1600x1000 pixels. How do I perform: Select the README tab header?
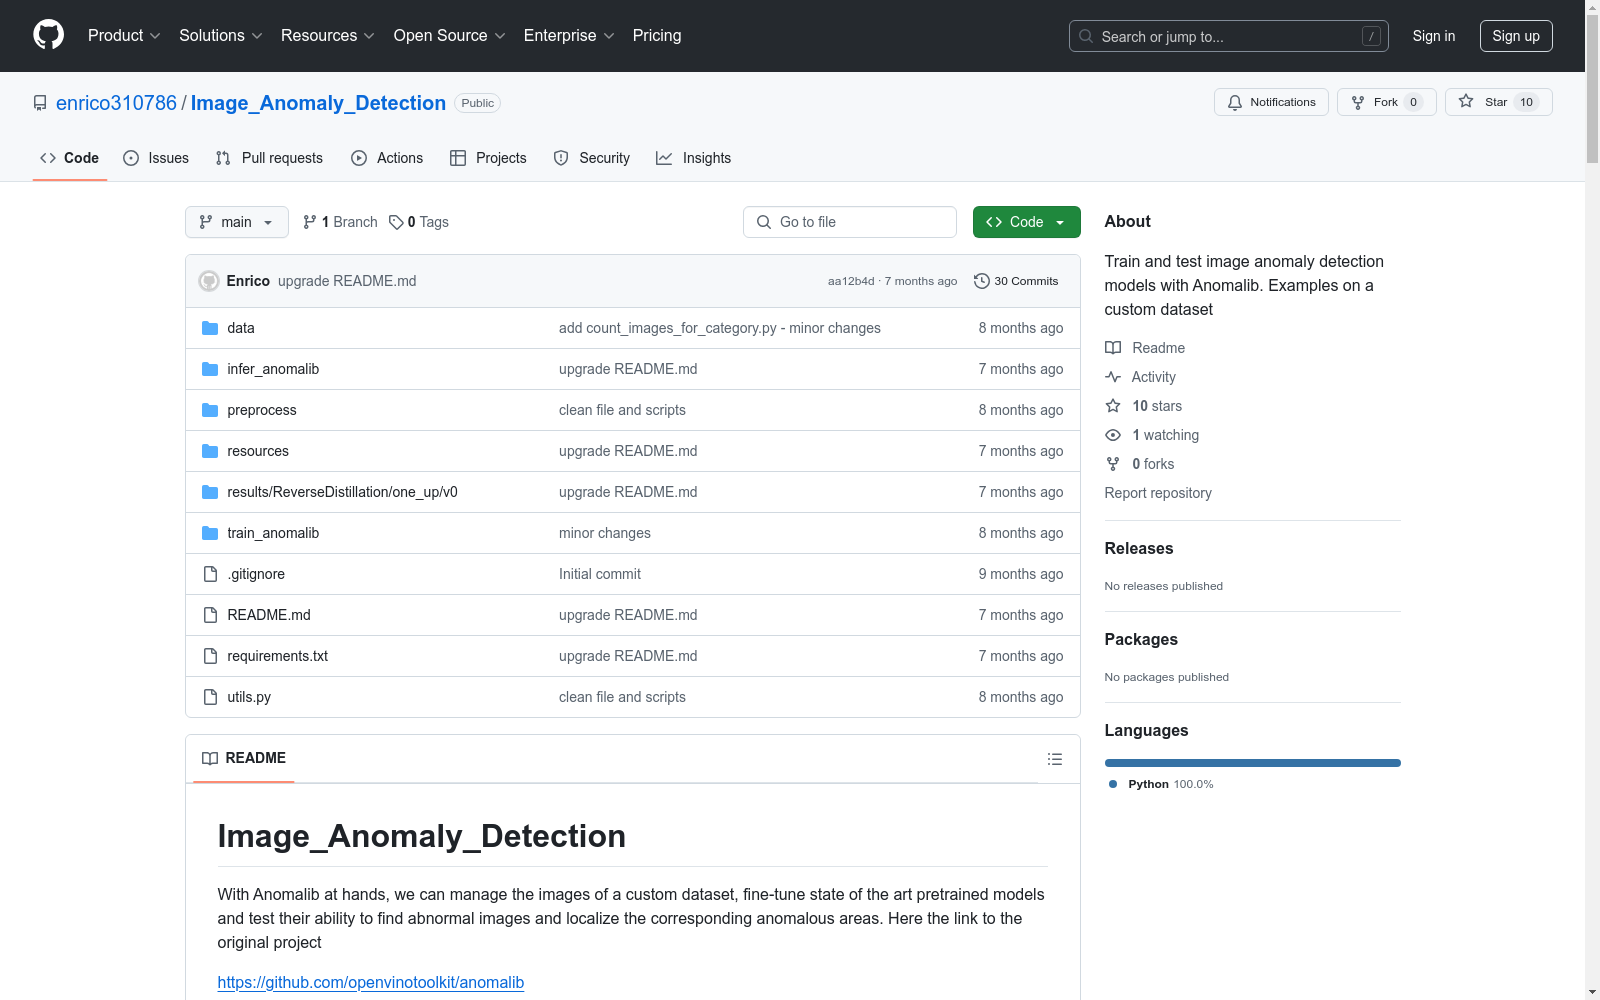(x=244, y=759)
